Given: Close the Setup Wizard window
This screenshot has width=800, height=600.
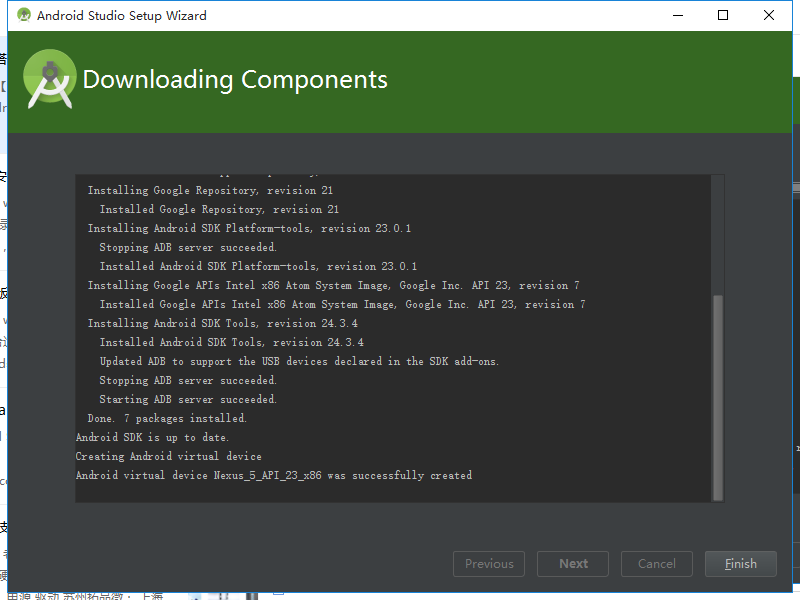Looking at the screenshot, I should click(769, 15).
